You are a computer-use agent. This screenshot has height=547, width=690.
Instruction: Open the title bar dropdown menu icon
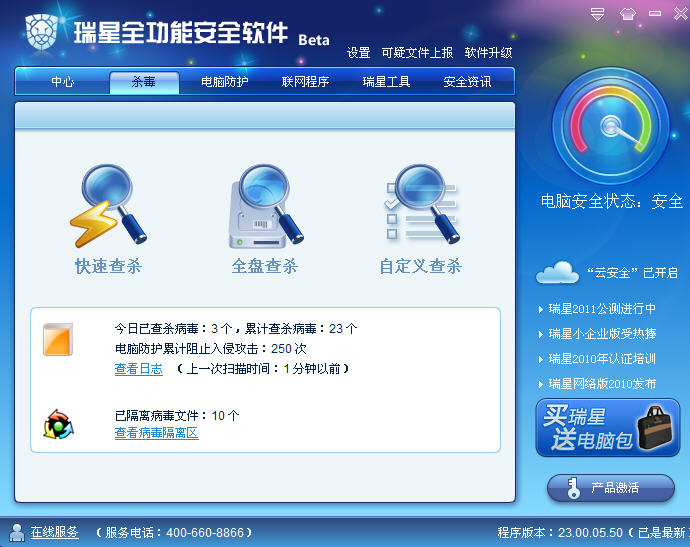[597, 14]
